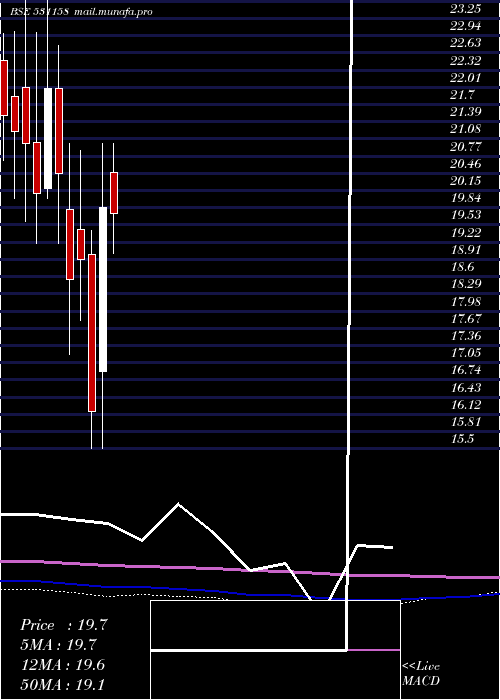The width and height of the screenshot is (500, 700).
Task: Select the 19.22 price axis label
Action: coord(465,233)
